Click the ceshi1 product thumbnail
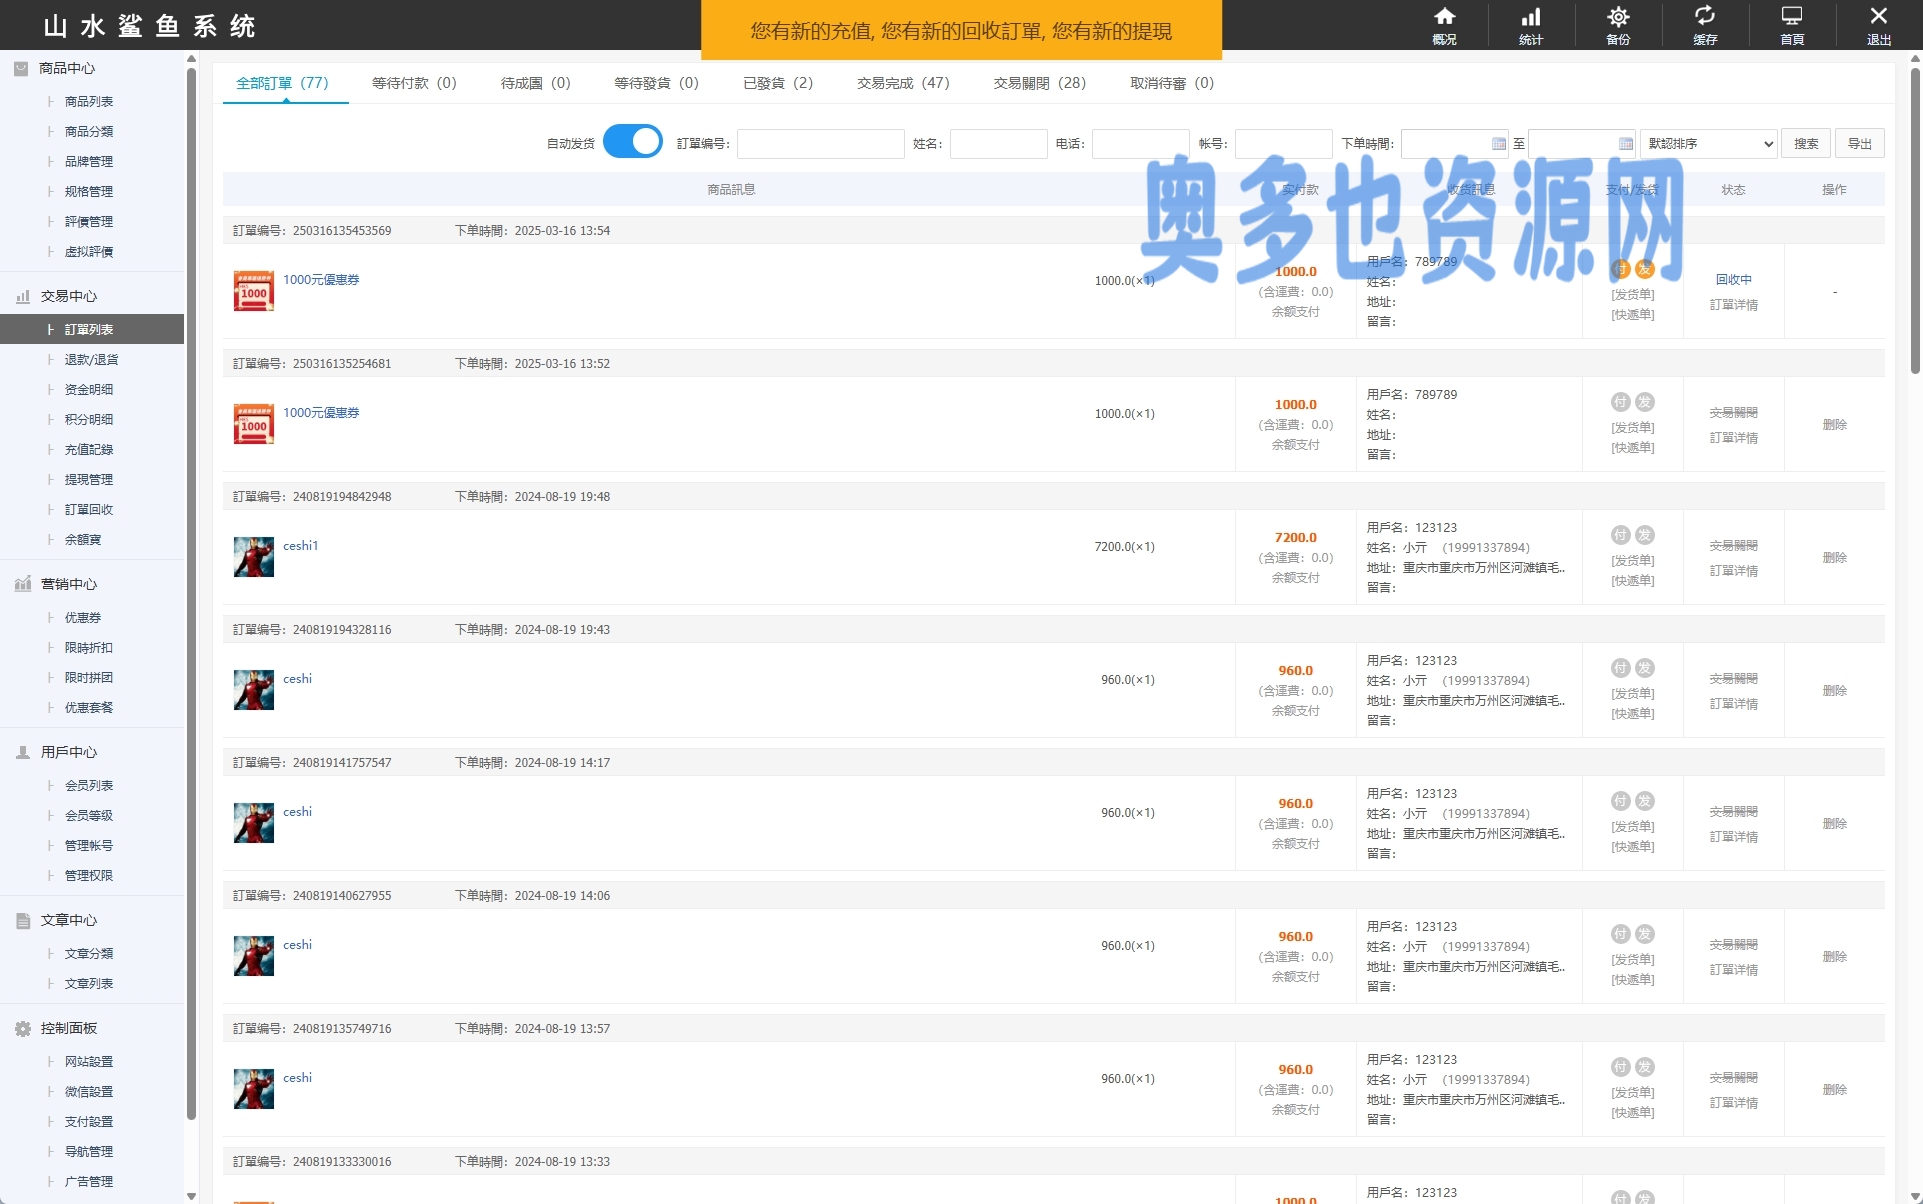Screen dimensions: 1923x1204 254,557
